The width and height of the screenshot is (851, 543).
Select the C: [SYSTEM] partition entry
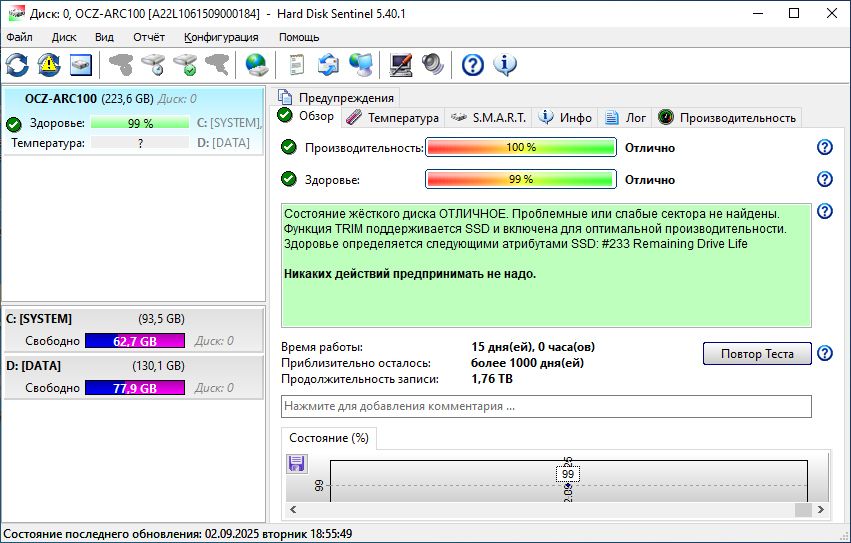pos(134,330)
